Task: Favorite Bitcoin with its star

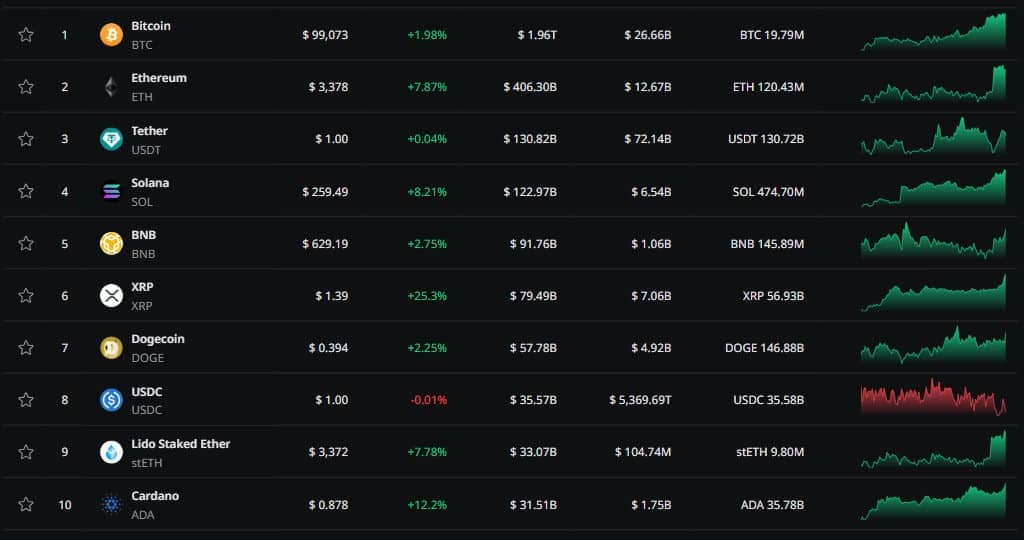Action: click(25, 35)
